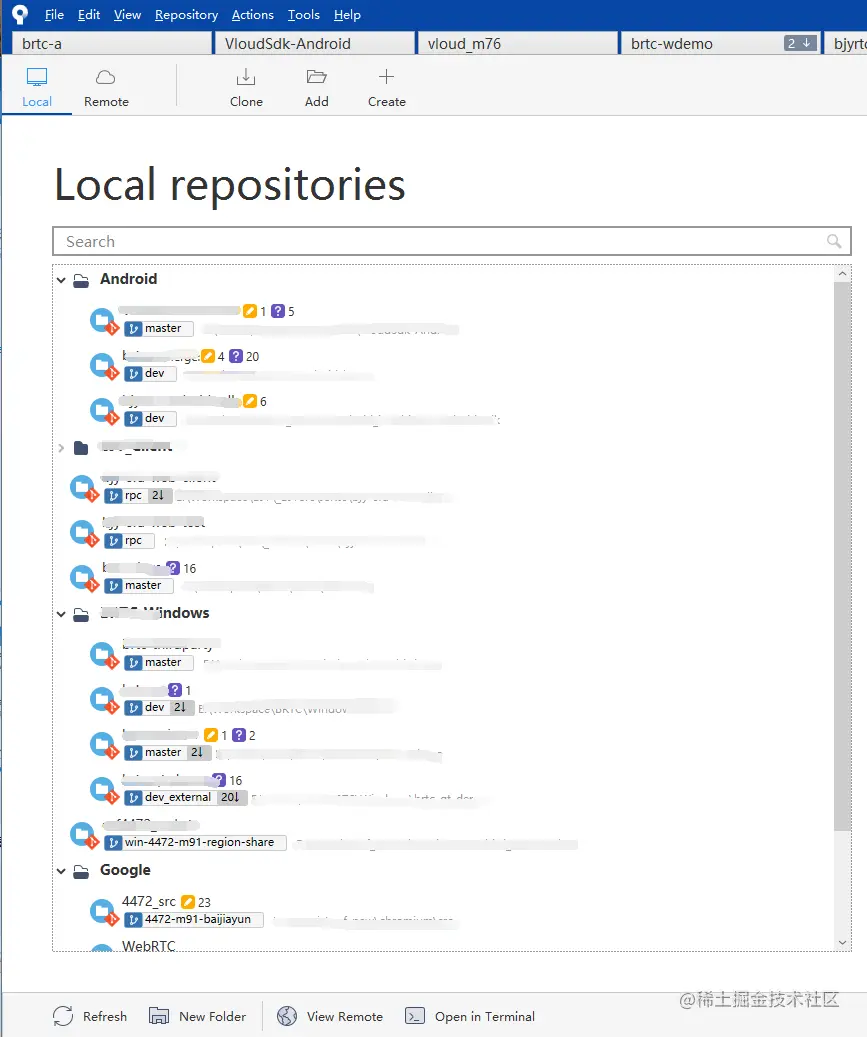Focus the repository Search field
Image resolution: width=867 pixels, height=1037 pixels.
pos(452,241)
